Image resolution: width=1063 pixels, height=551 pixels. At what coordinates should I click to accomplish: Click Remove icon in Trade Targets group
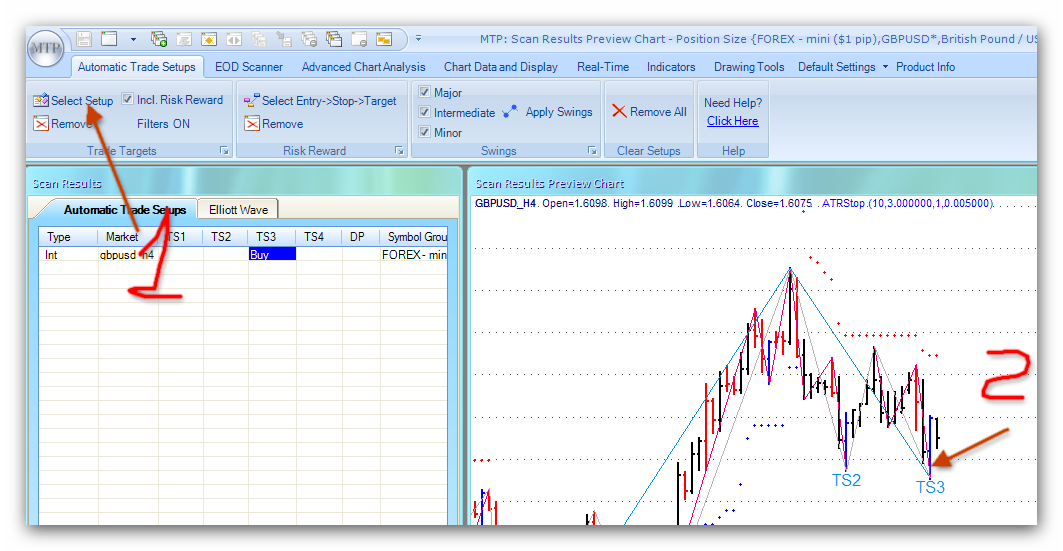(x=41, y=124)
